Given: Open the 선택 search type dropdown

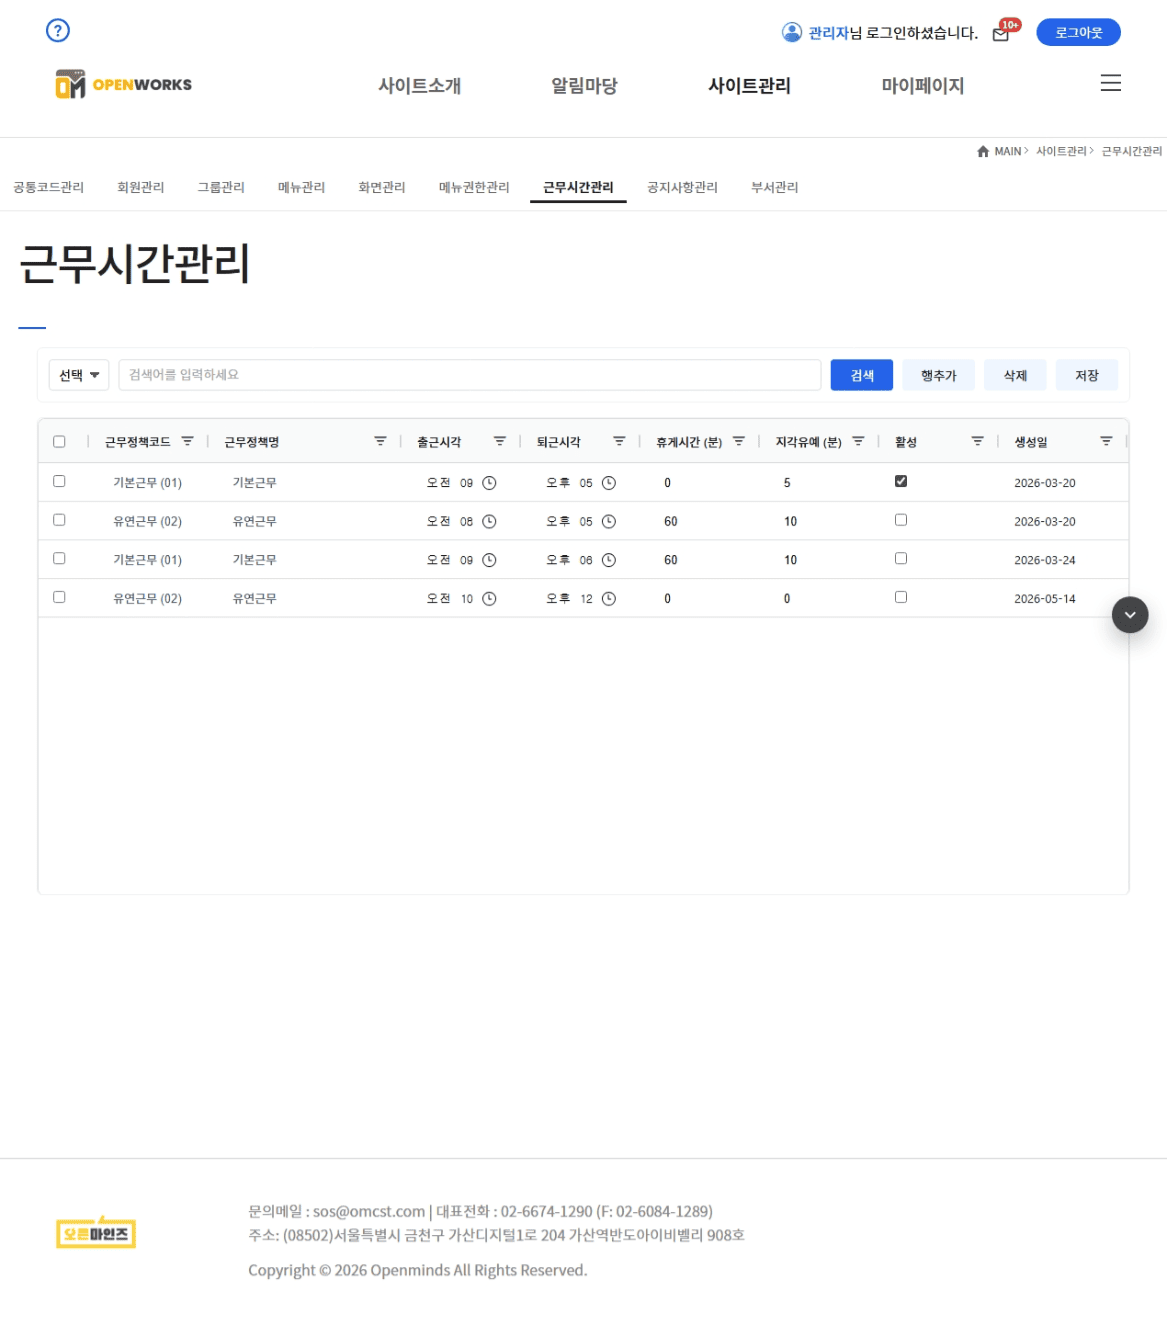Looking at the screenshot, I should tap(79, 375).
